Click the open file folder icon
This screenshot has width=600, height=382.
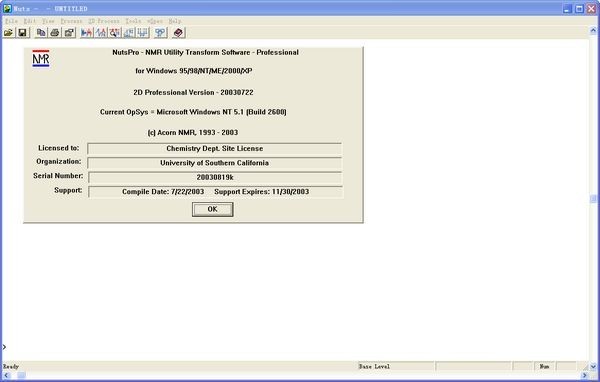tap(8, 33)
